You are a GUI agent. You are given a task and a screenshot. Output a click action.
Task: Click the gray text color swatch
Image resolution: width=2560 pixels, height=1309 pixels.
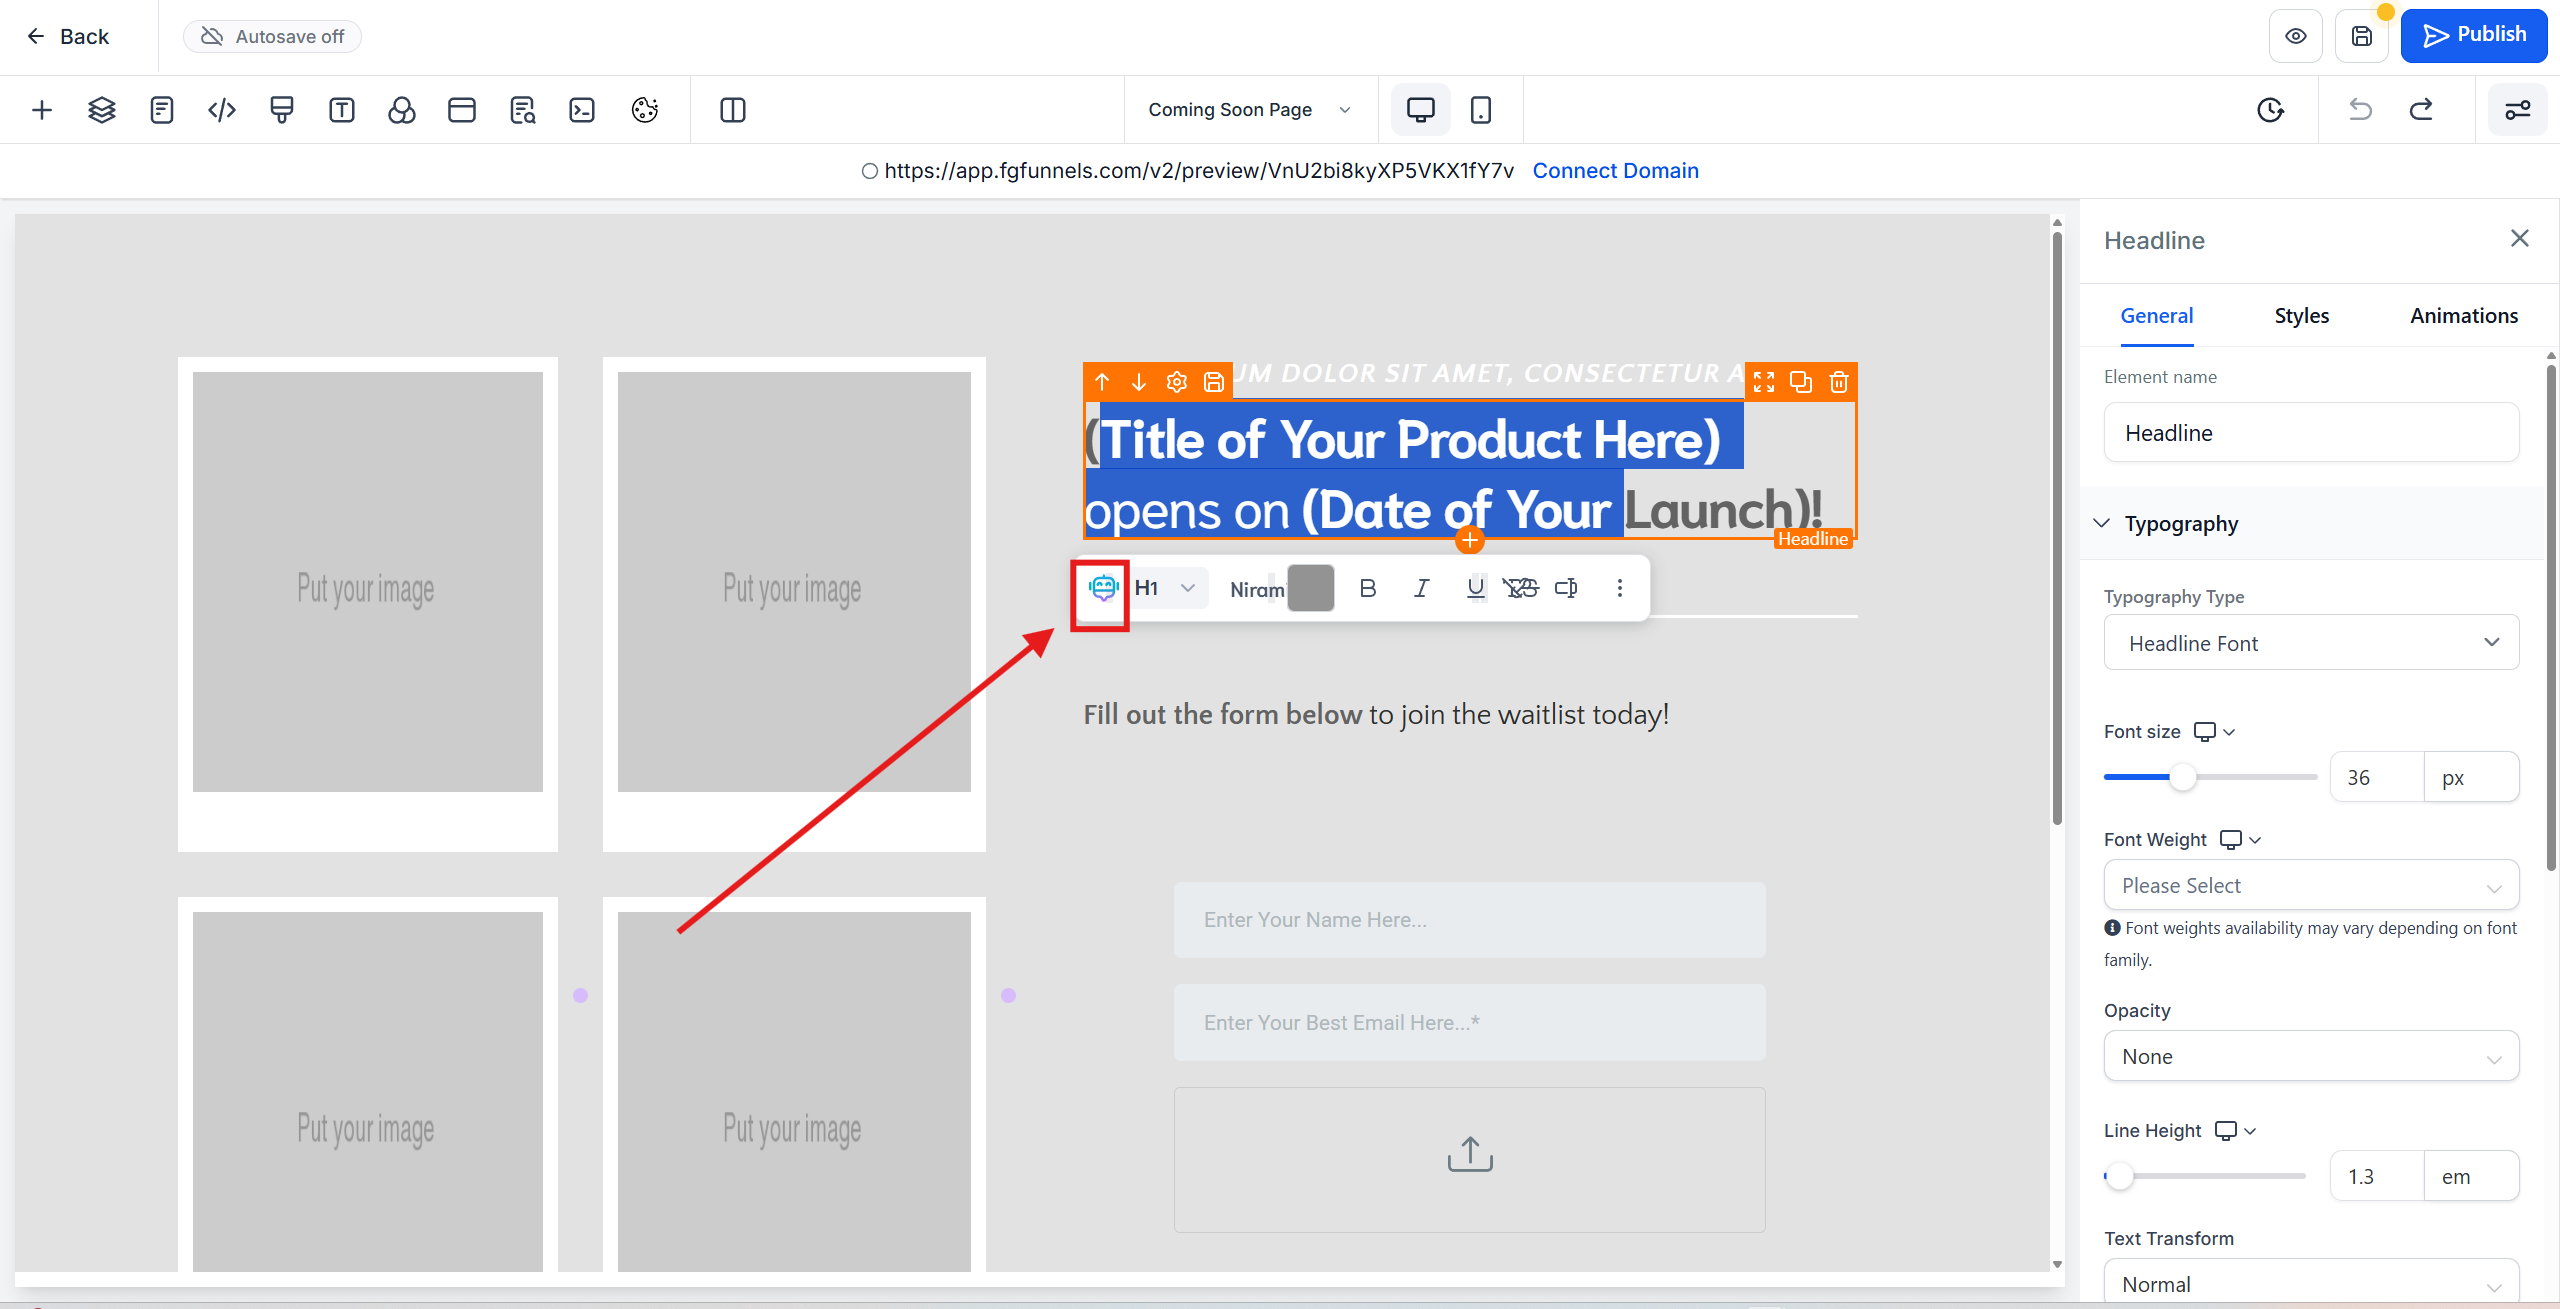coord(1310,588)
